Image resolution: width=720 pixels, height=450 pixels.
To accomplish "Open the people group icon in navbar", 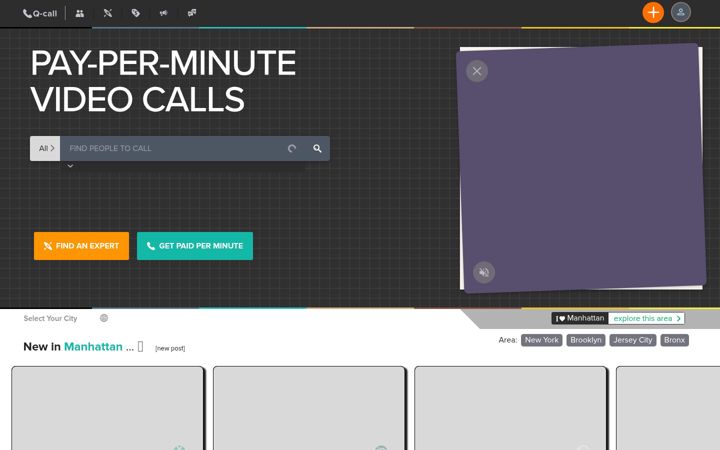I will click(80, 13).
